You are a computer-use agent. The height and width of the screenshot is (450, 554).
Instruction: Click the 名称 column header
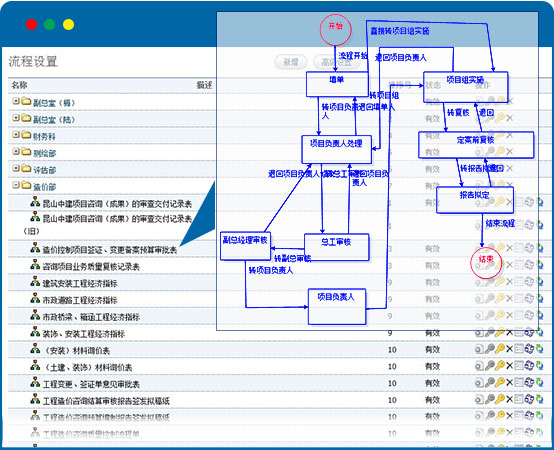[19, 85]
